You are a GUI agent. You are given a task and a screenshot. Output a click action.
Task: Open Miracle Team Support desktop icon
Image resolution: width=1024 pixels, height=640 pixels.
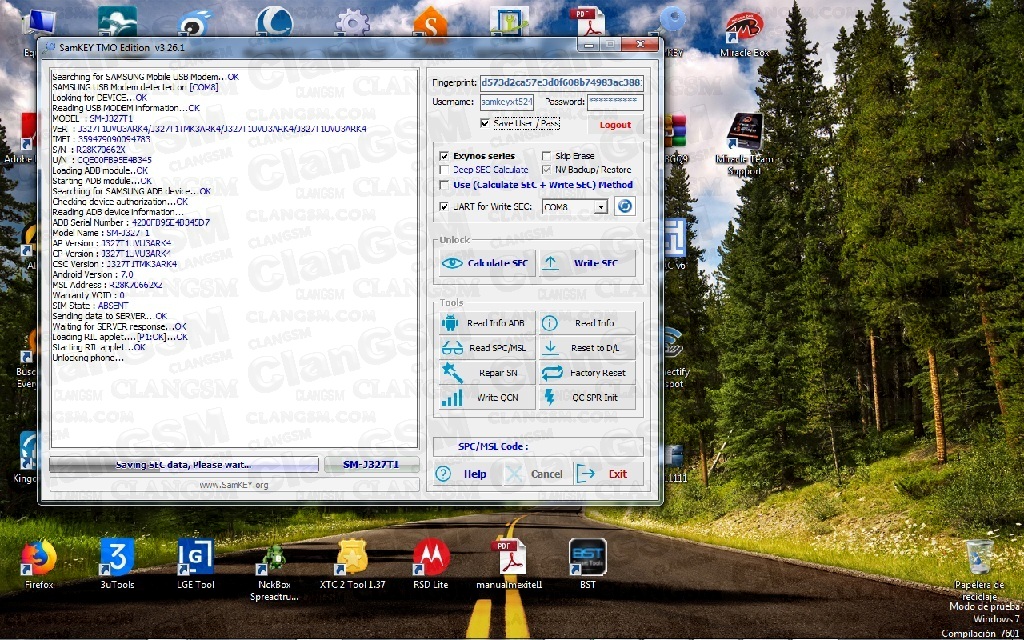coord(744,145)
